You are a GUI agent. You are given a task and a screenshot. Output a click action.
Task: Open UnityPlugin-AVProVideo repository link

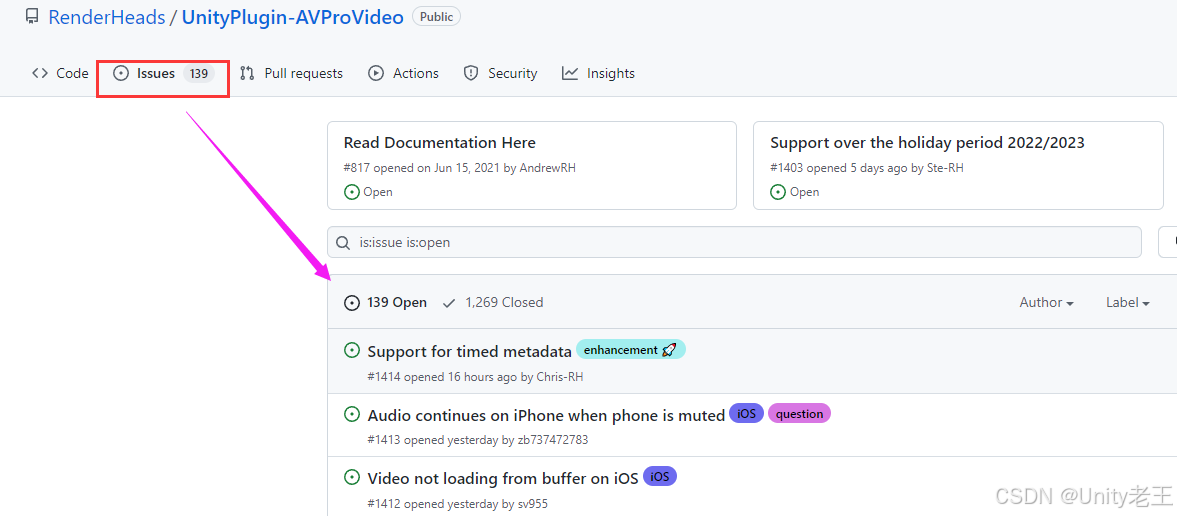[293, 17]
